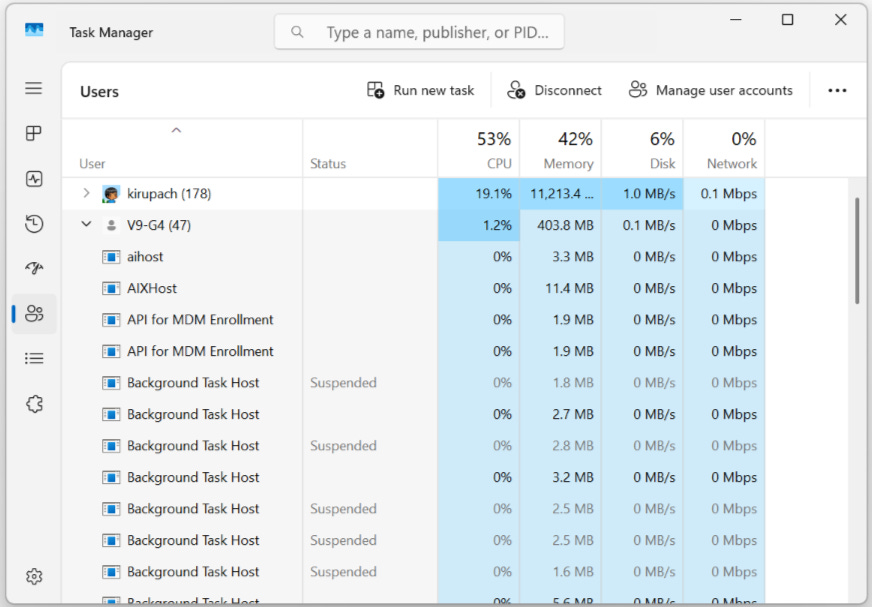This screenshot has height=607, width=872.
Task: Click the 11.4 MB memory value
Action: click(569, 289)
